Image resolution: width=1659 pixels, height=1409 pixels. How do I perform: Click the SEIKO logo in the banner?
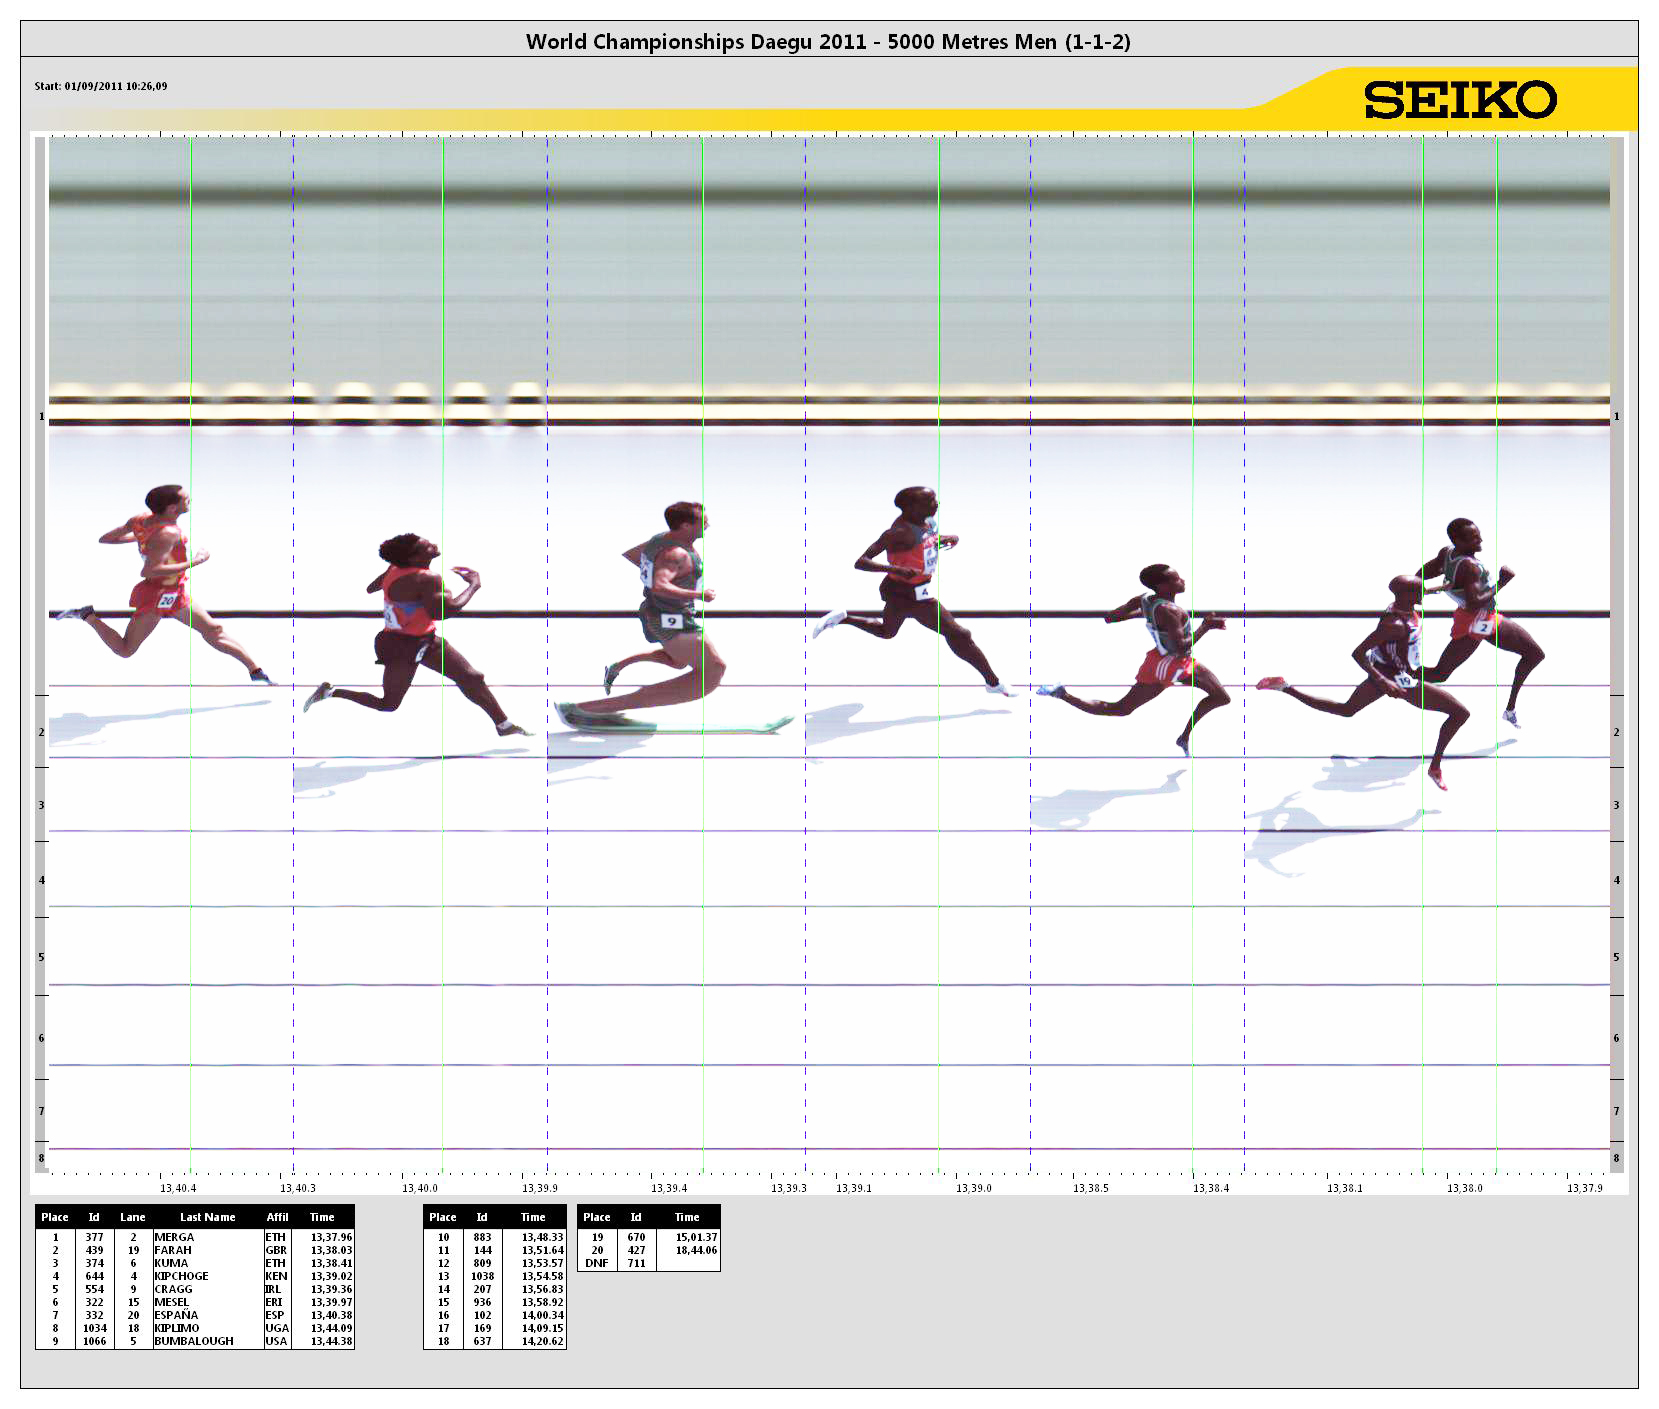[1459, 100]
